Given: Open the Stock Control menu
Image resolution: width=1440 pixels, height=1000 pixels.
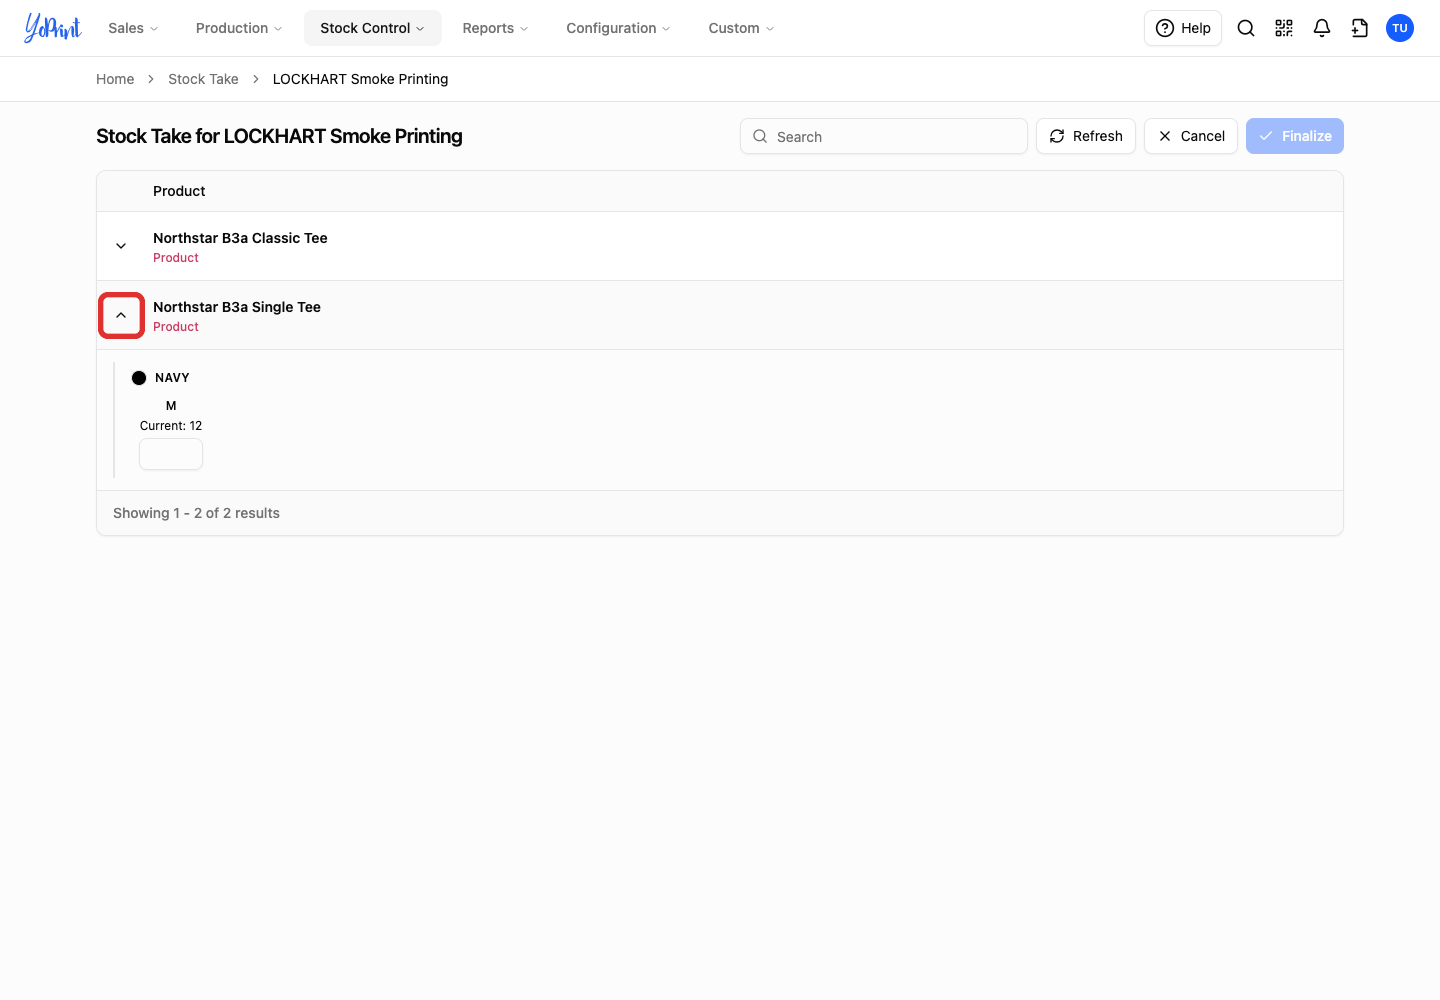Looking at the screenshot, I should pyautogui.click(x=373, y=28).
